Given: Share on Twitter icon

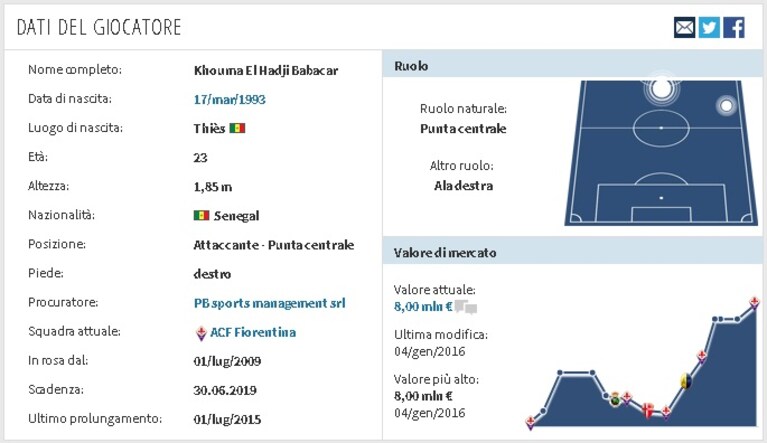Looking at the screenshot, I should pyautogui.click(x=709, y=27).
